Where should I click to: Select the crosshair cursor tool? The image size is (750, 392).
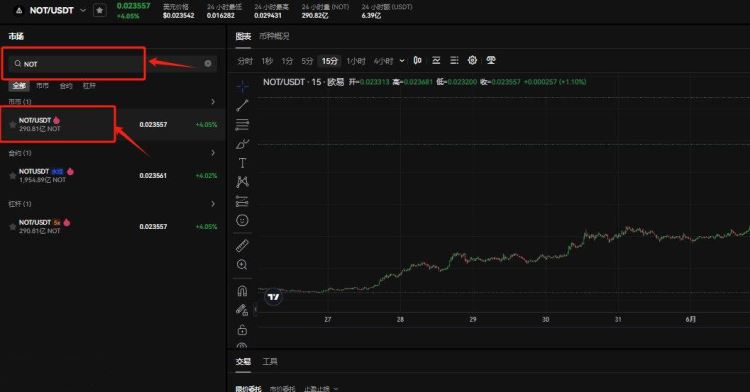point(242,86)
